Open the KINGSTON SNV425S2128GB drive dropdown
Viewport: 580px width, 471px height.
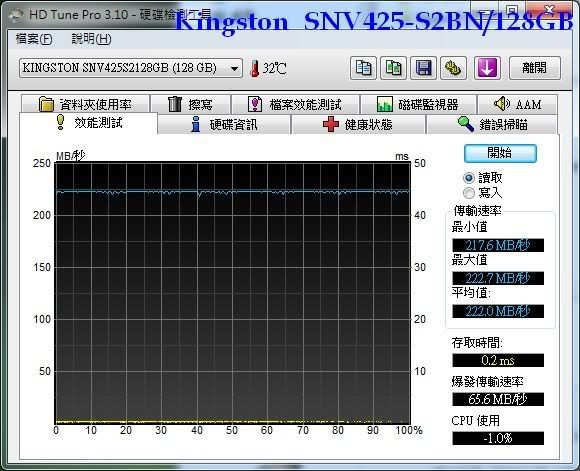[131, 68]
